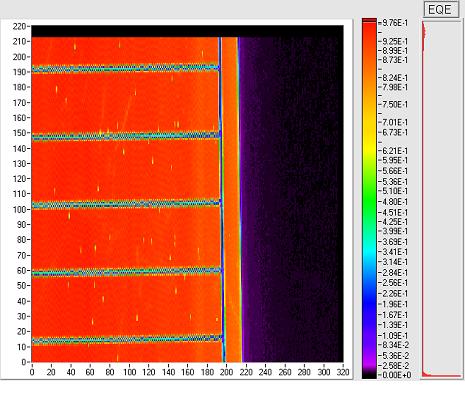Click the 150 tick label on the vertical axis
Viewport: 465px width, 398px height.
[x=20, y=133]
